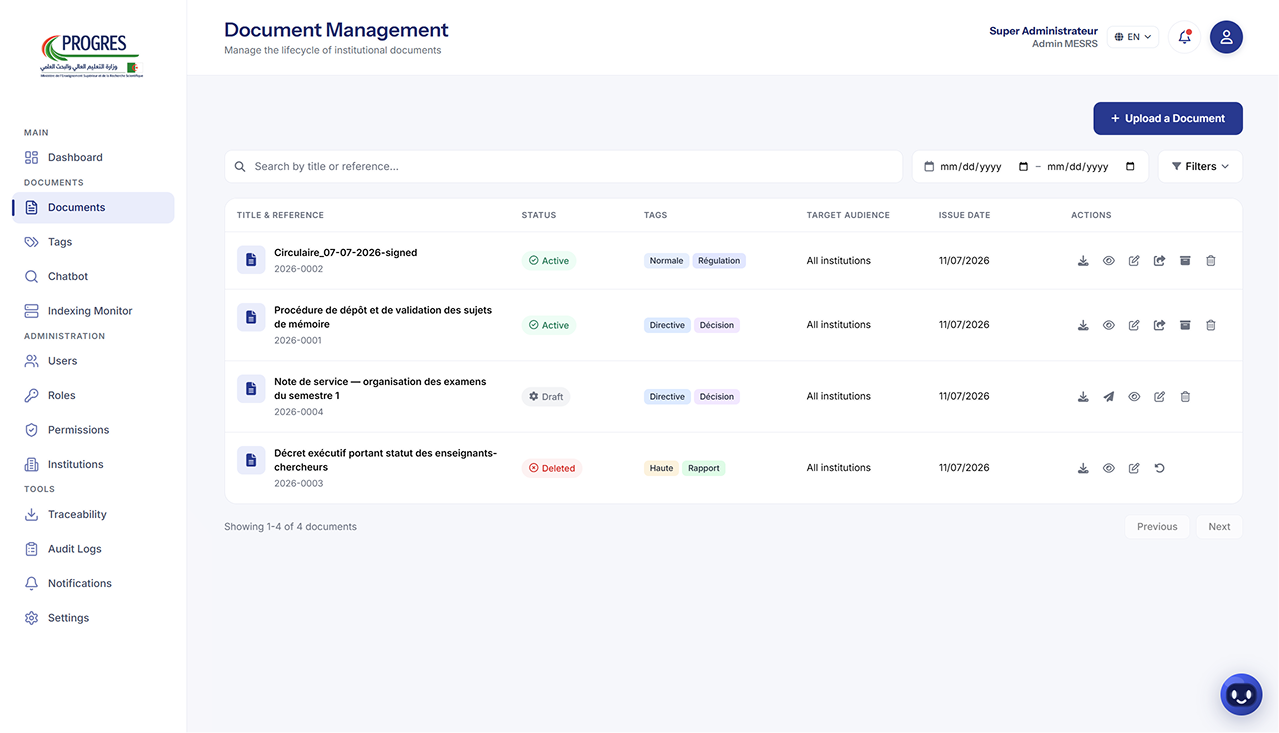Open the user profile avatar
The image size is (1279, 733).
point(1226,37)
